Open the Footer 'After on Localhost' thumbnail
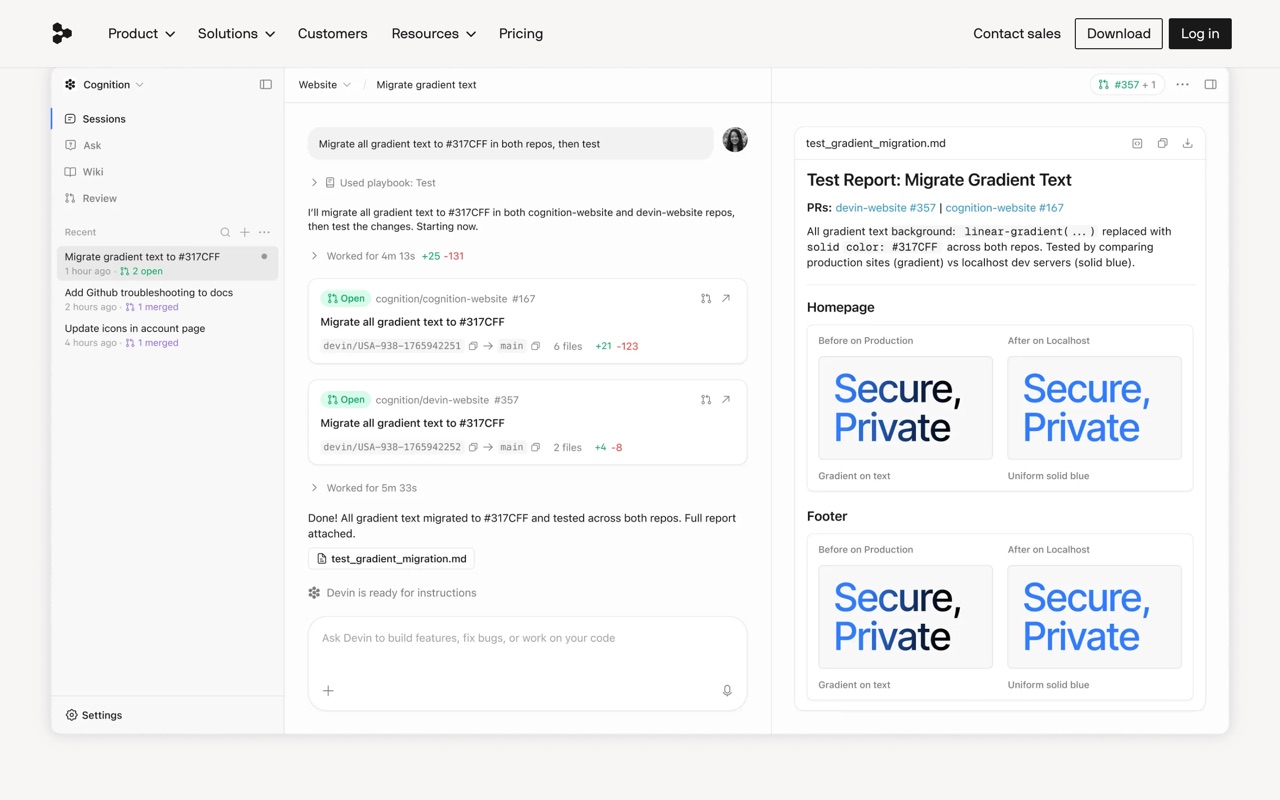The height and width of the screenshot is (800, 1280). [1094, 617]
